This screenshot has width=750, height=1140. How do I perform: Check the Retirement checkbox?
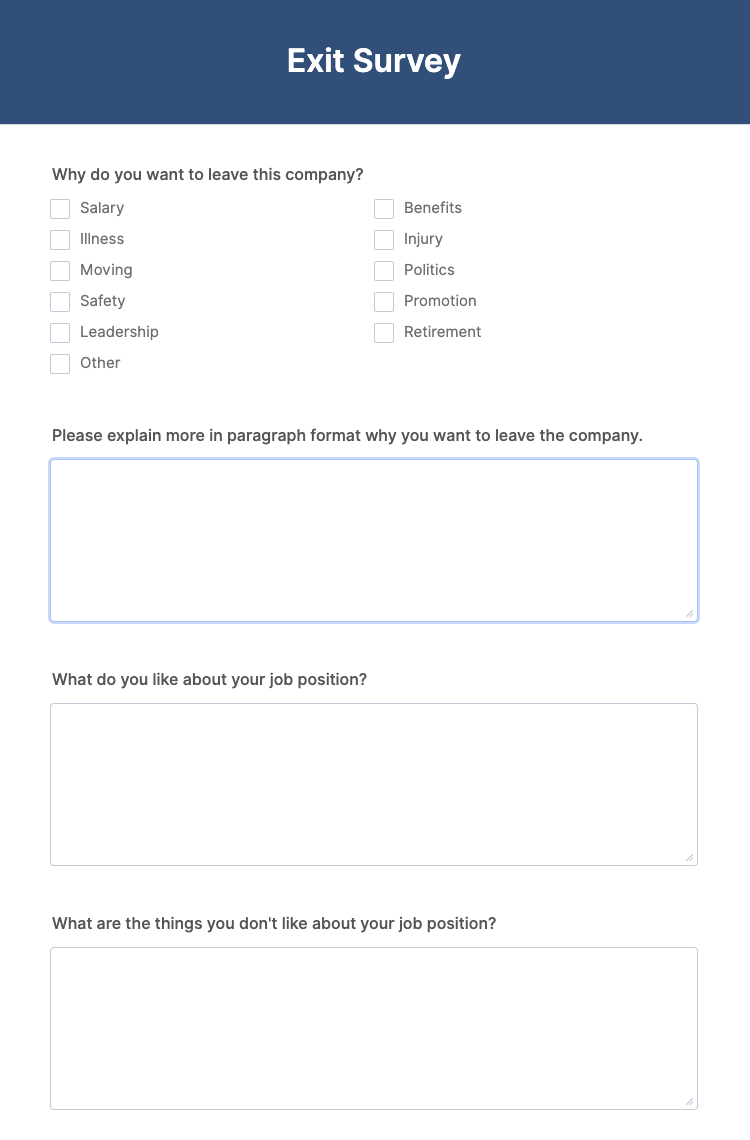(x=384, y=332)
